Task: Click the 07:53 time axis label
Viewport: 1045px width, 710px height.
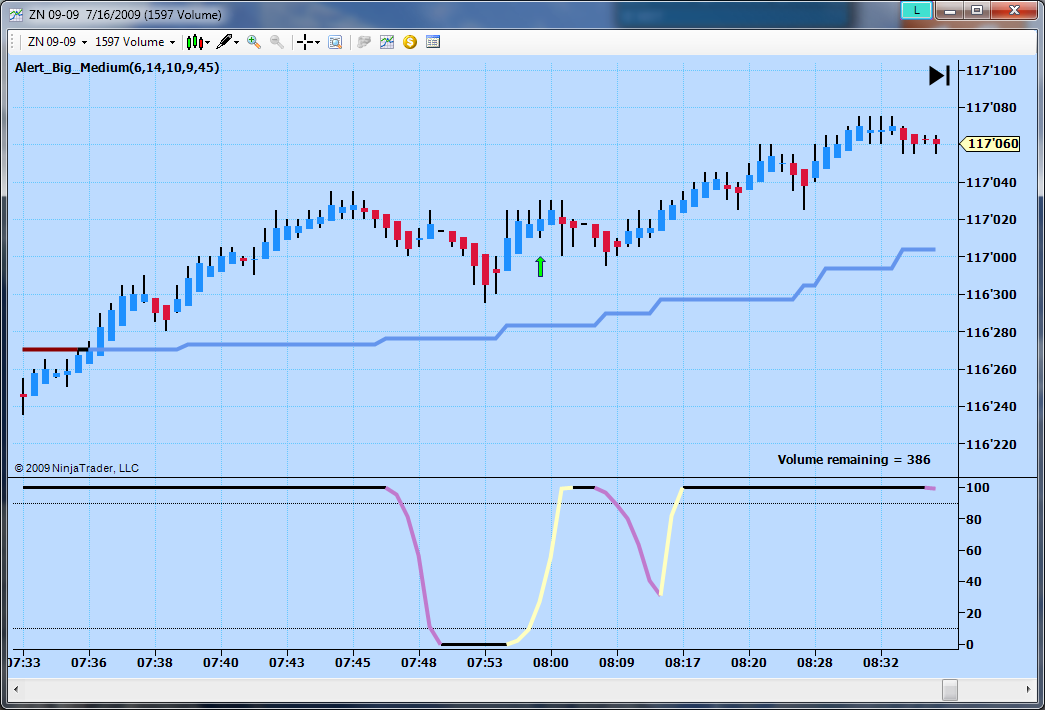Action: 485,663
